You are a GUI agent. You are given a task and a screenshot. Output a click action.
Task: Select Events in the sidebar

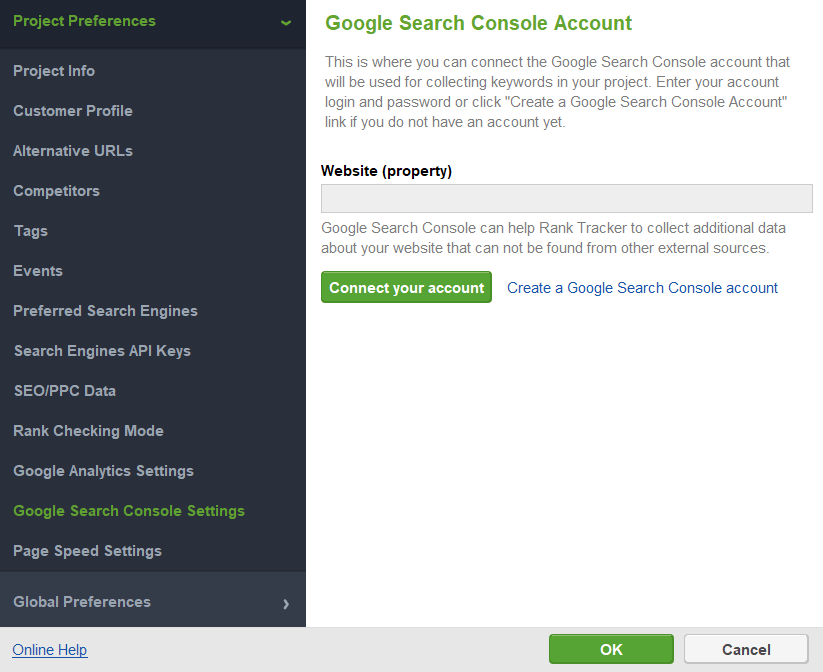click(38, 271)
